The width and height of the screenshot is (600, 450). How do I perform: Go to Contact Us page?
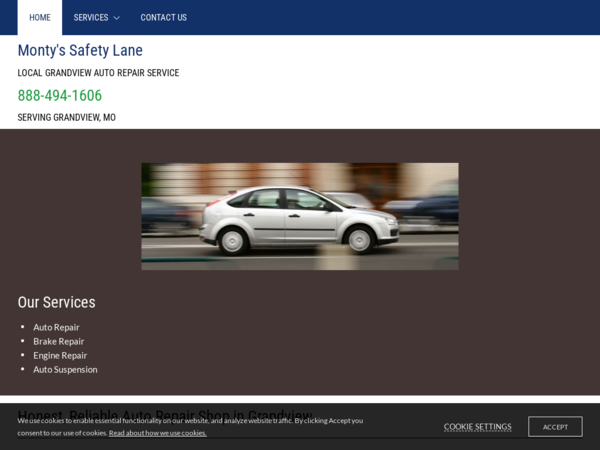pyautogui.click(x=163, y=18)
